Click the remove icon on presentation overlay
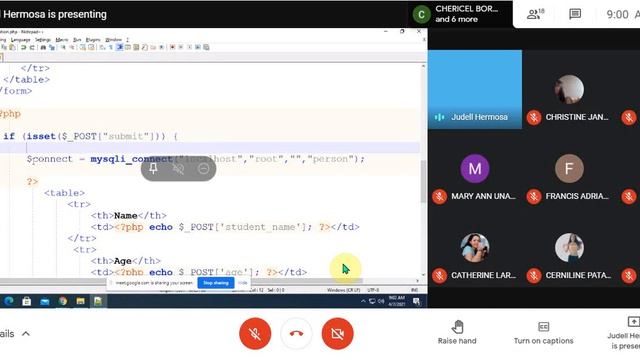 pos(204,169)
